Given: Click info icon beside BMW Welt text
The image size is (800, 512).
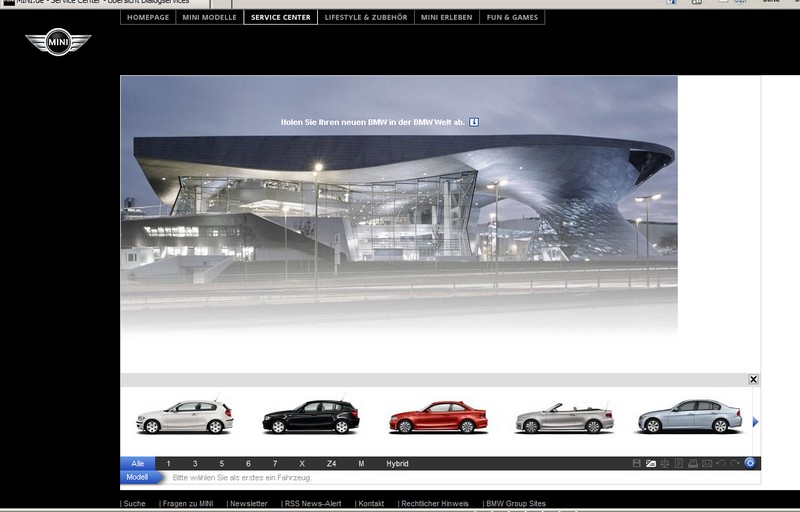Looking at the screenshot, I should click(x=475, y=122).
